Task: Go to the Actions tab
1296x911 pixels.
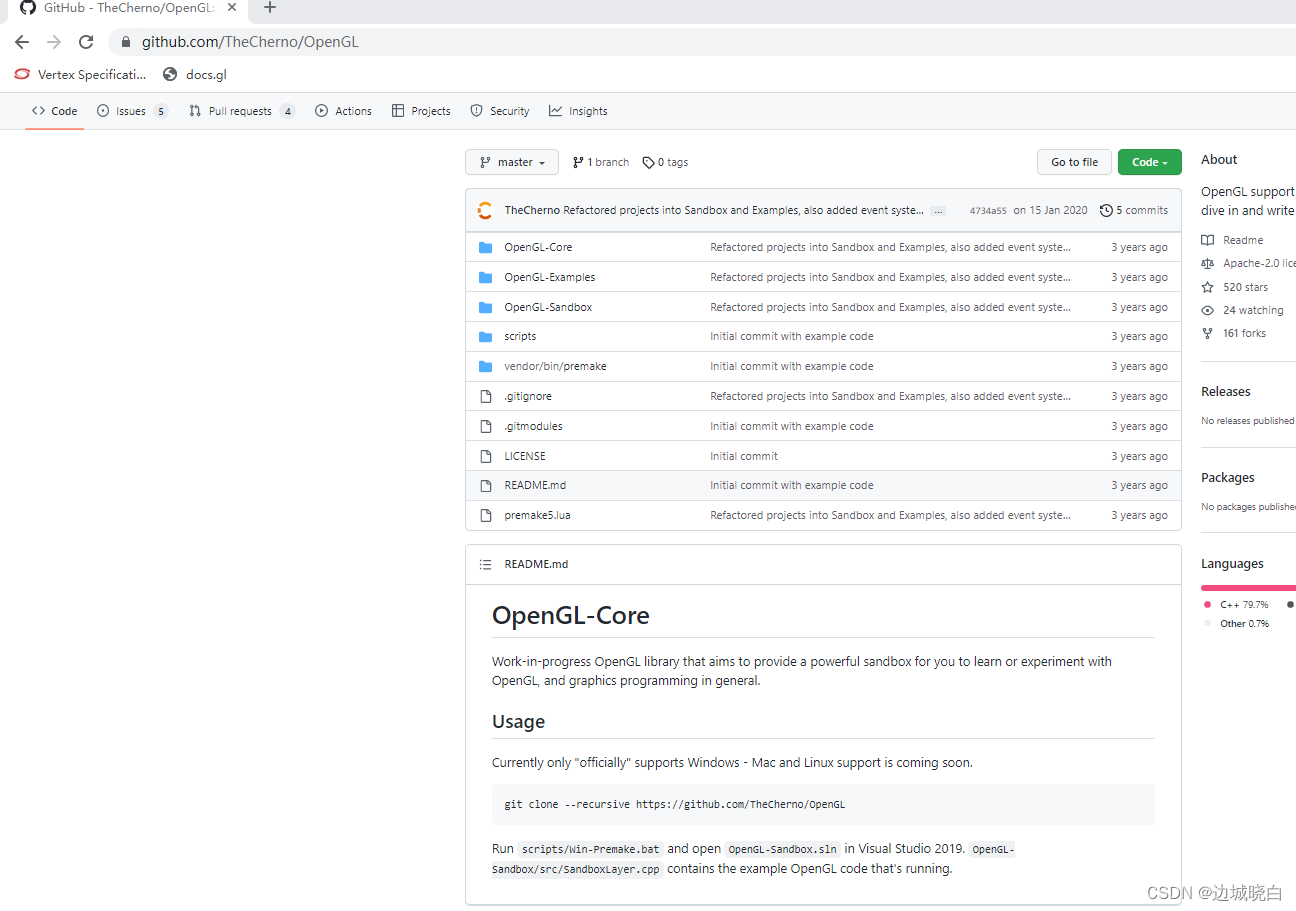Action: tap(343, 111)
